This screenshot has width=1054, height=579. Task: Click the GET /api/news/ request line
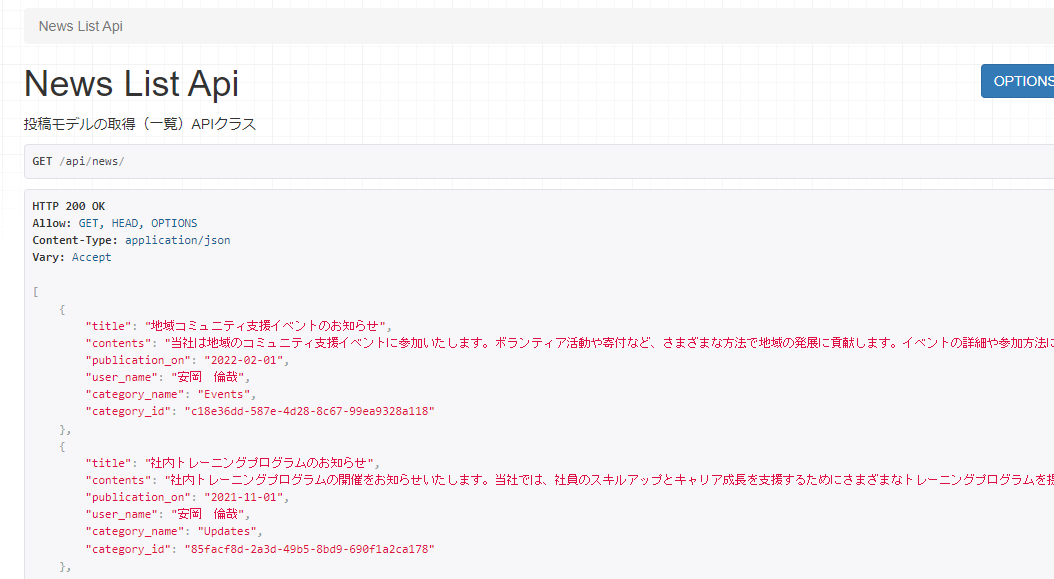[x=78, y=161]
